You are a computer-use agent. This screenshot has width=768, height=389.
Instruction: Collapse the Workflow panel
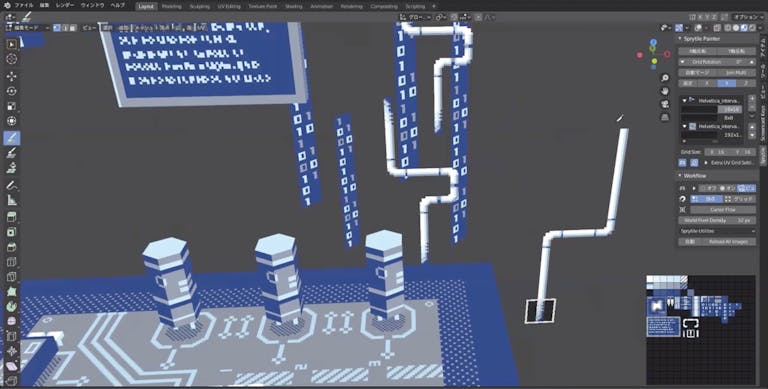tap(680, 175)
